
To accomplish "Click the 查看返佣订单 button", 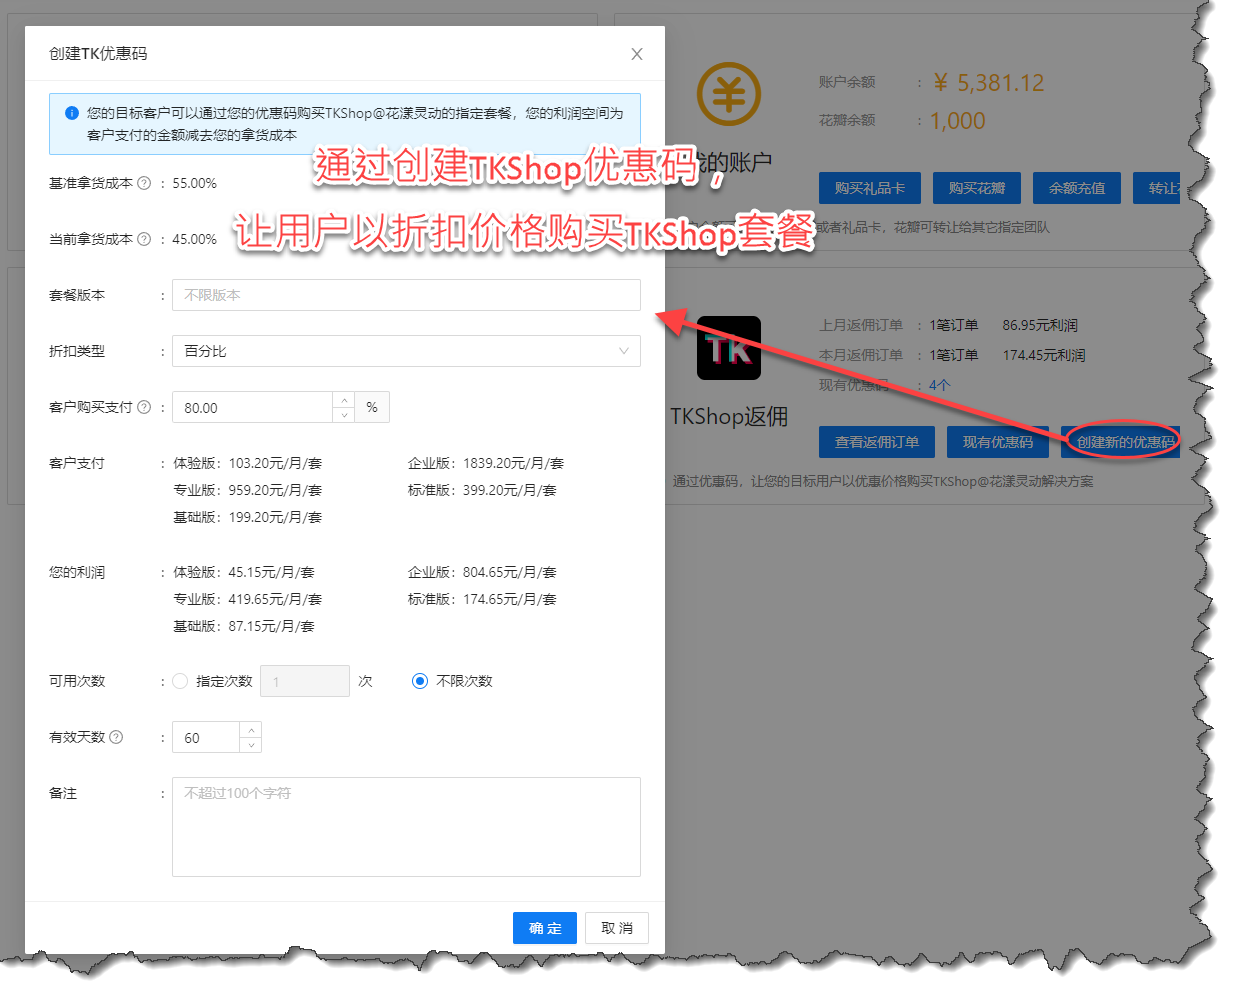I will [877, 442].
